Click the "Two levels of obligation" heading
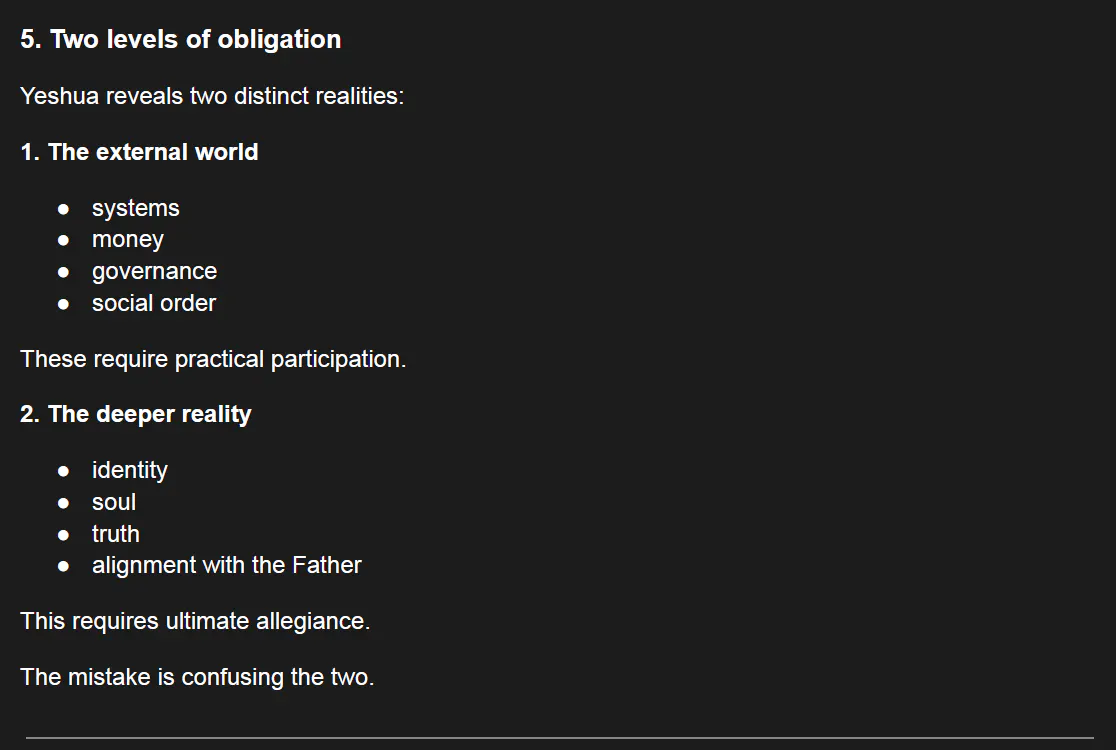 180,39
